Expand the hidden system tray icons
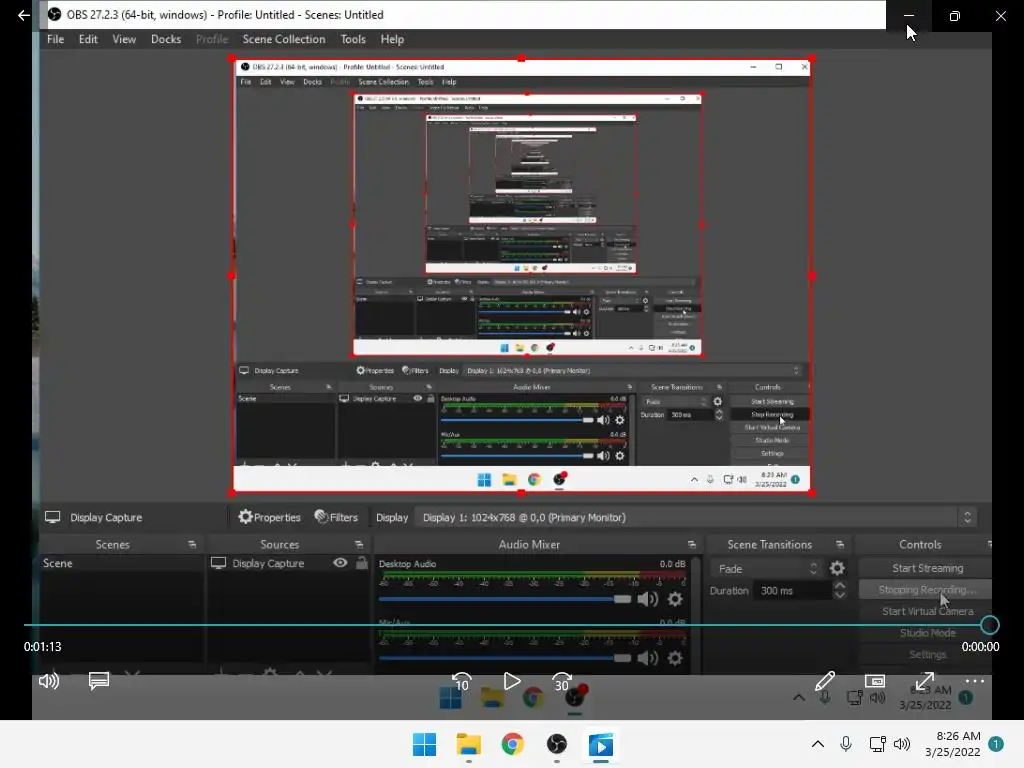This screenshot has width=1024, height=768. (818, 744)
